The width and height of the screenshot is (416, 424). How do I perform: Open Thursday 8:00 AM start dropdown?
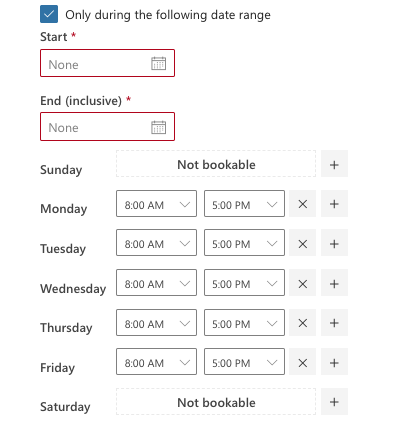point(156,323)
